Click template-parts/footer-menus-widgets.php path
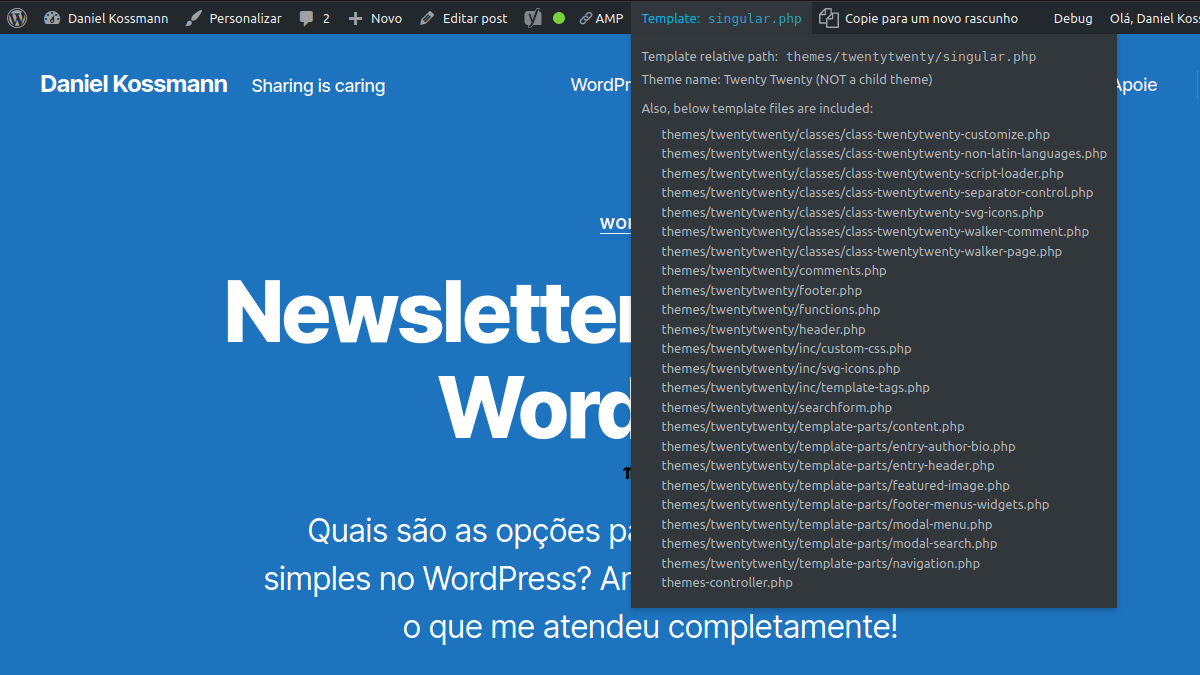 coord(855,505)
